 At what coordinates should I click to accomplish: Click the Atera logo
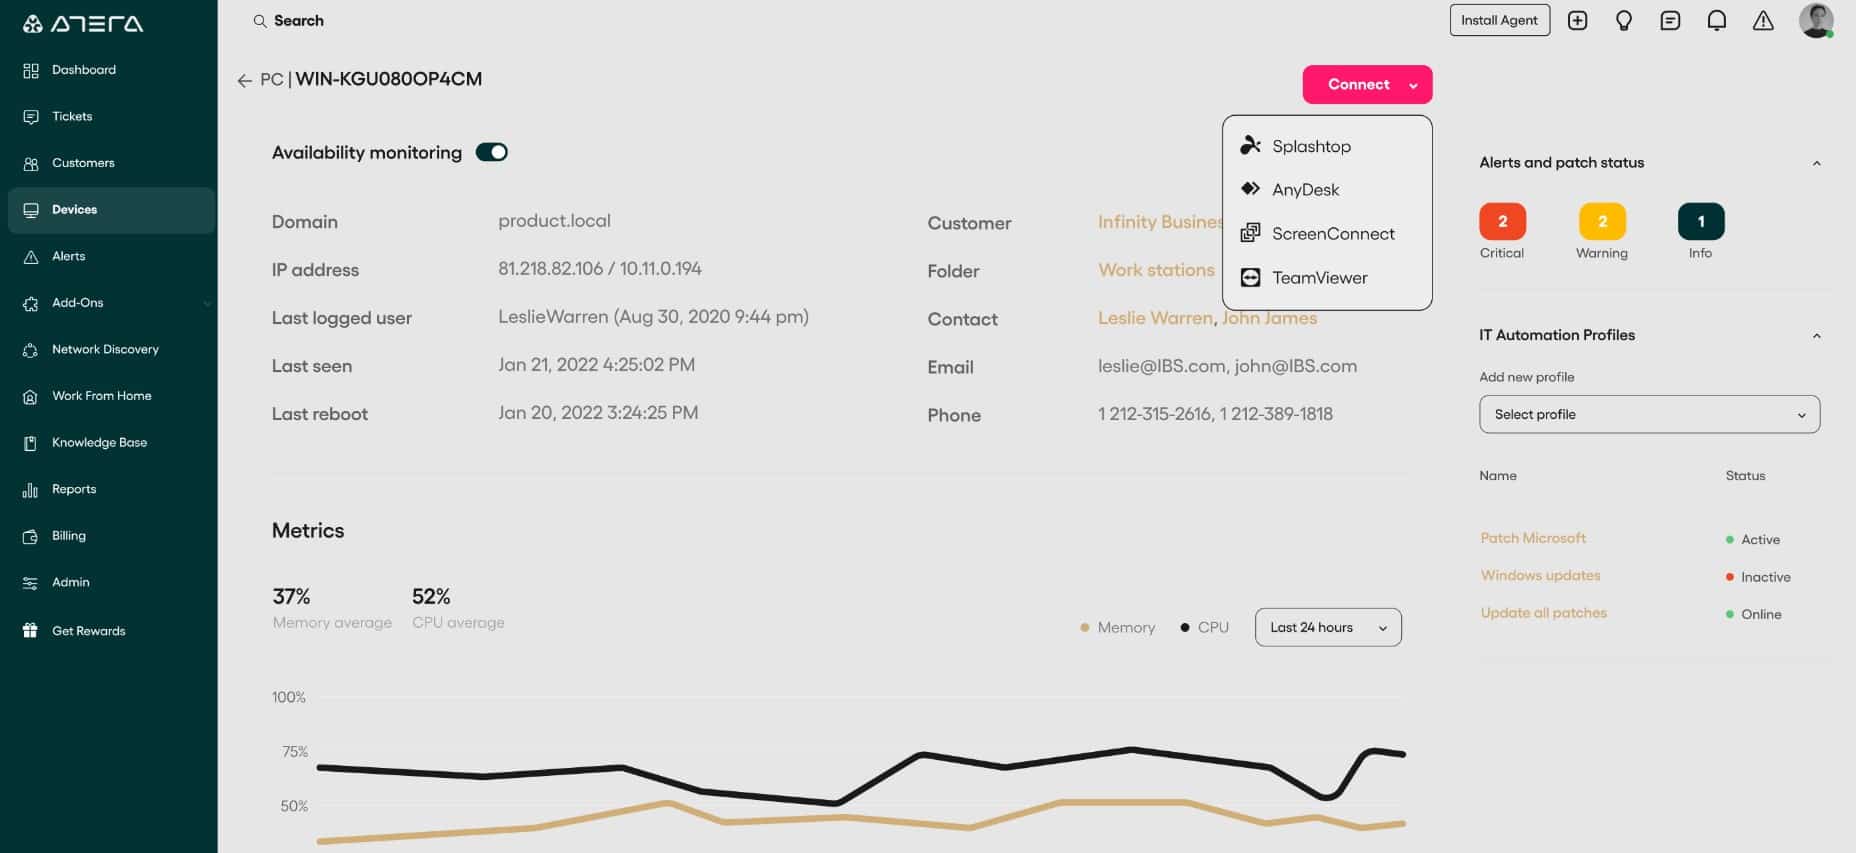[83, 23]
